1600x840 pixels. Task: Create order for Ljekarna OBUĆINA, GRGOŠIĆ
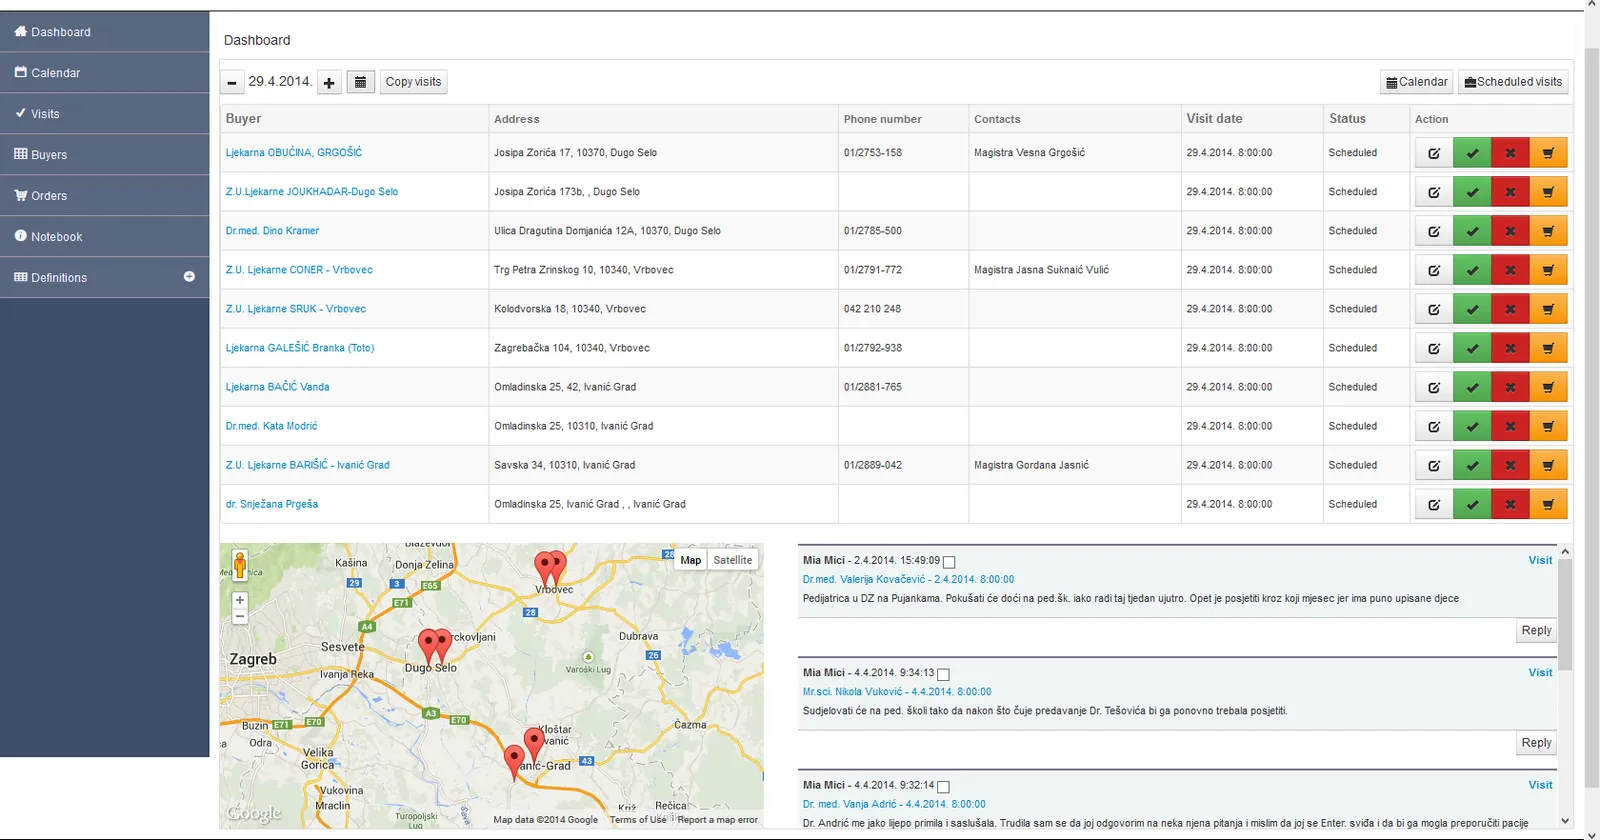point(1548,153)
